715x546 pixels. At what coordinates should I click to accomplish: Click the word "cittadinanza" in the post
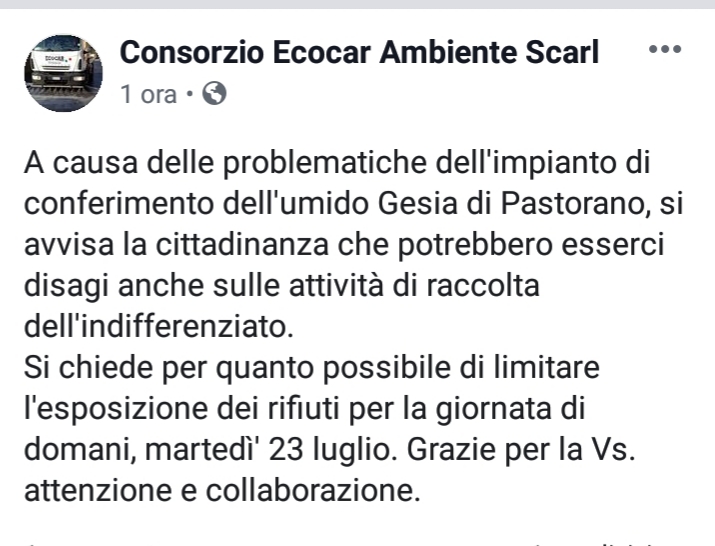[x=242, y=244]
